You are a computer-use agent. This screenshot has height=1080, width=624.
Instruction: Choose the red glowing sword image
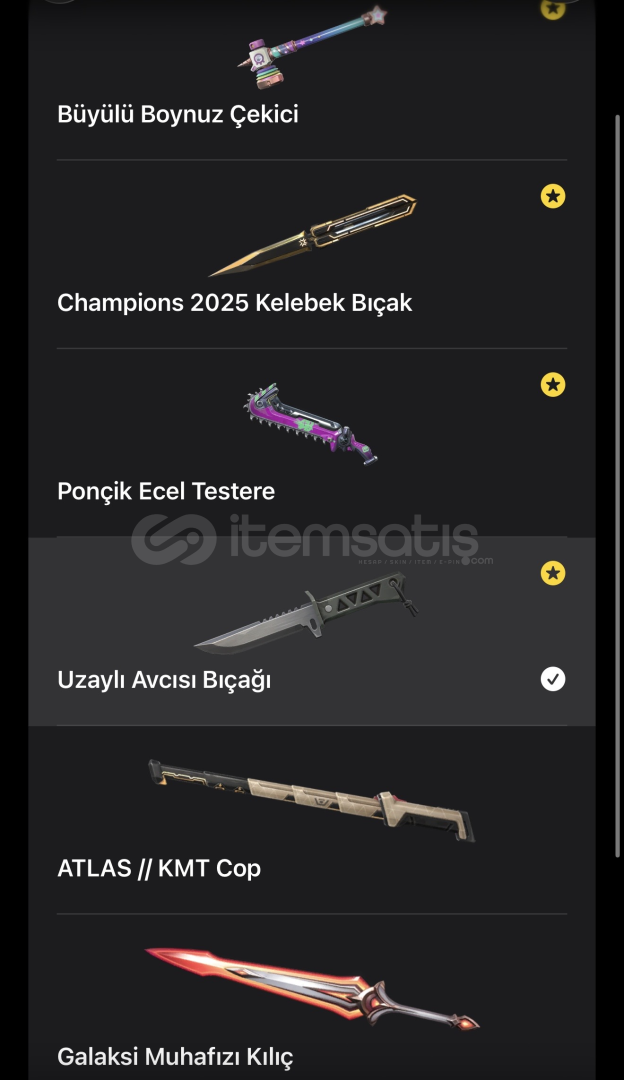pos(312,989)
